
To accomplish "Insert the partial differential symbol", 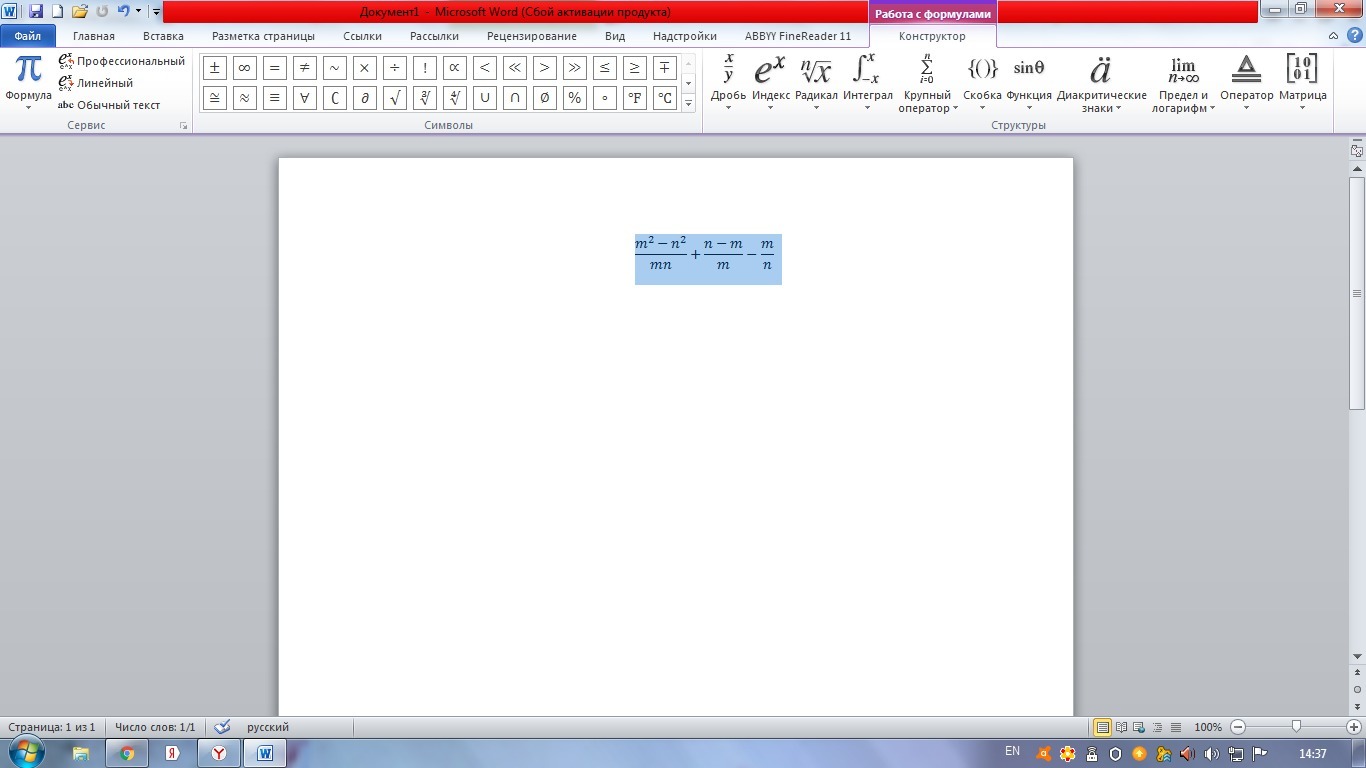I will coord(364,98).
